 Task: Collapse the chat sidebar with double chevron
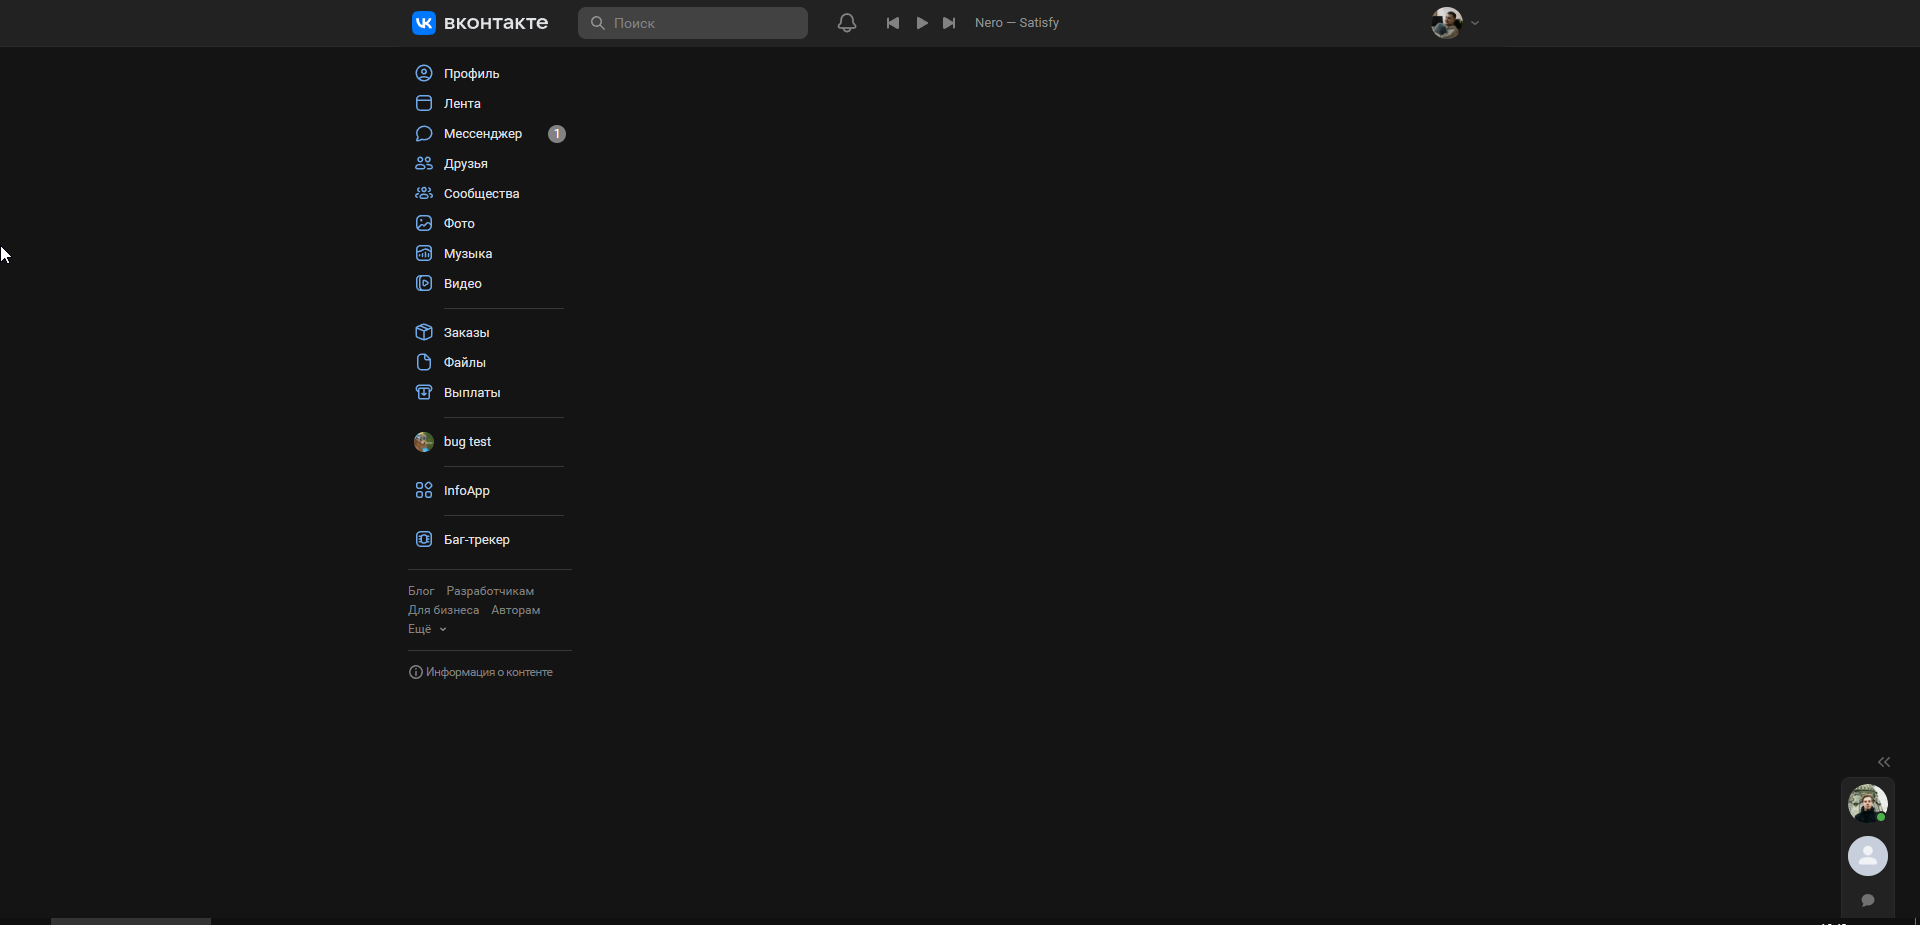pyautogui.click(x=1884, y=762)
